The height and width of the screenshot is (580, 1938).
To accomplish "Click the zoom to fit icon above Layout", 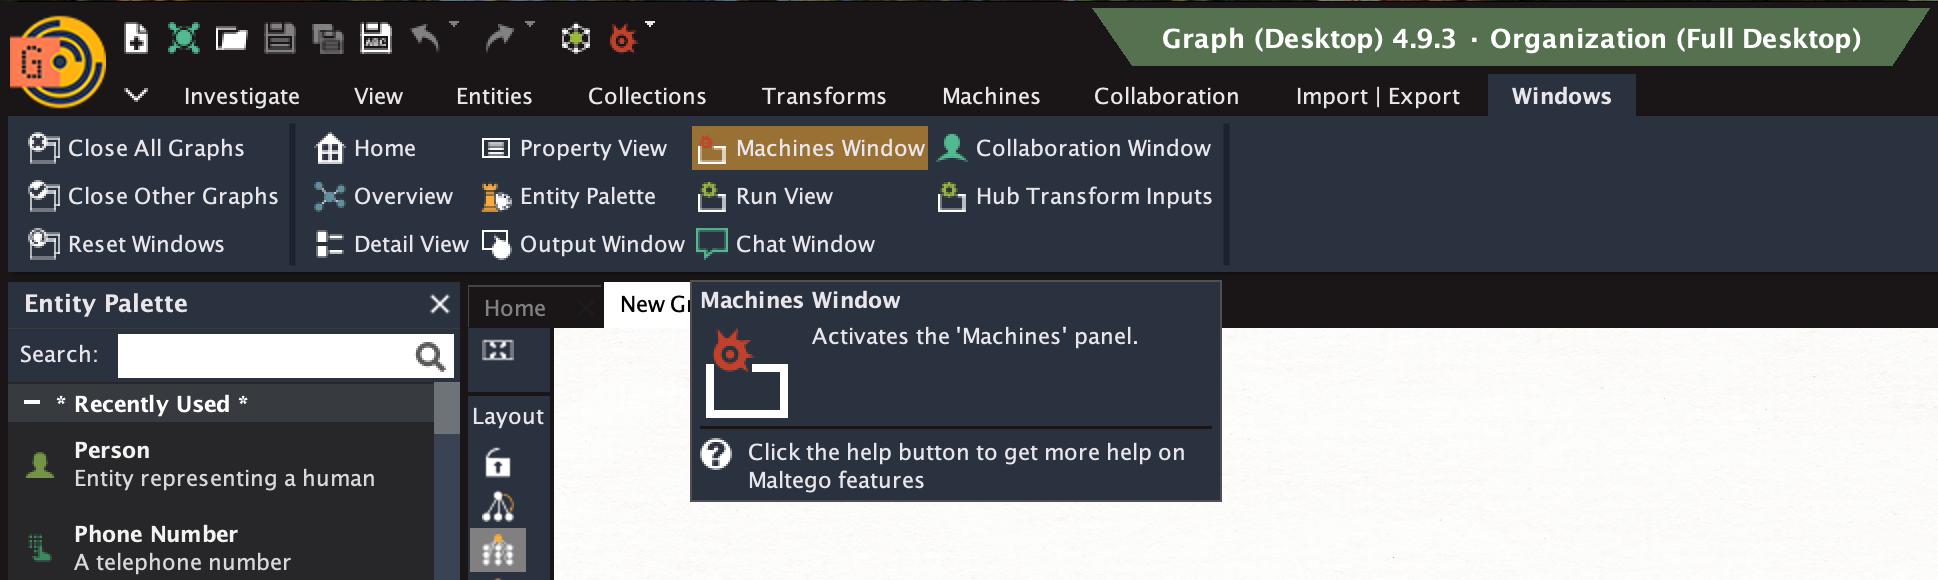I will click(498, 350).
